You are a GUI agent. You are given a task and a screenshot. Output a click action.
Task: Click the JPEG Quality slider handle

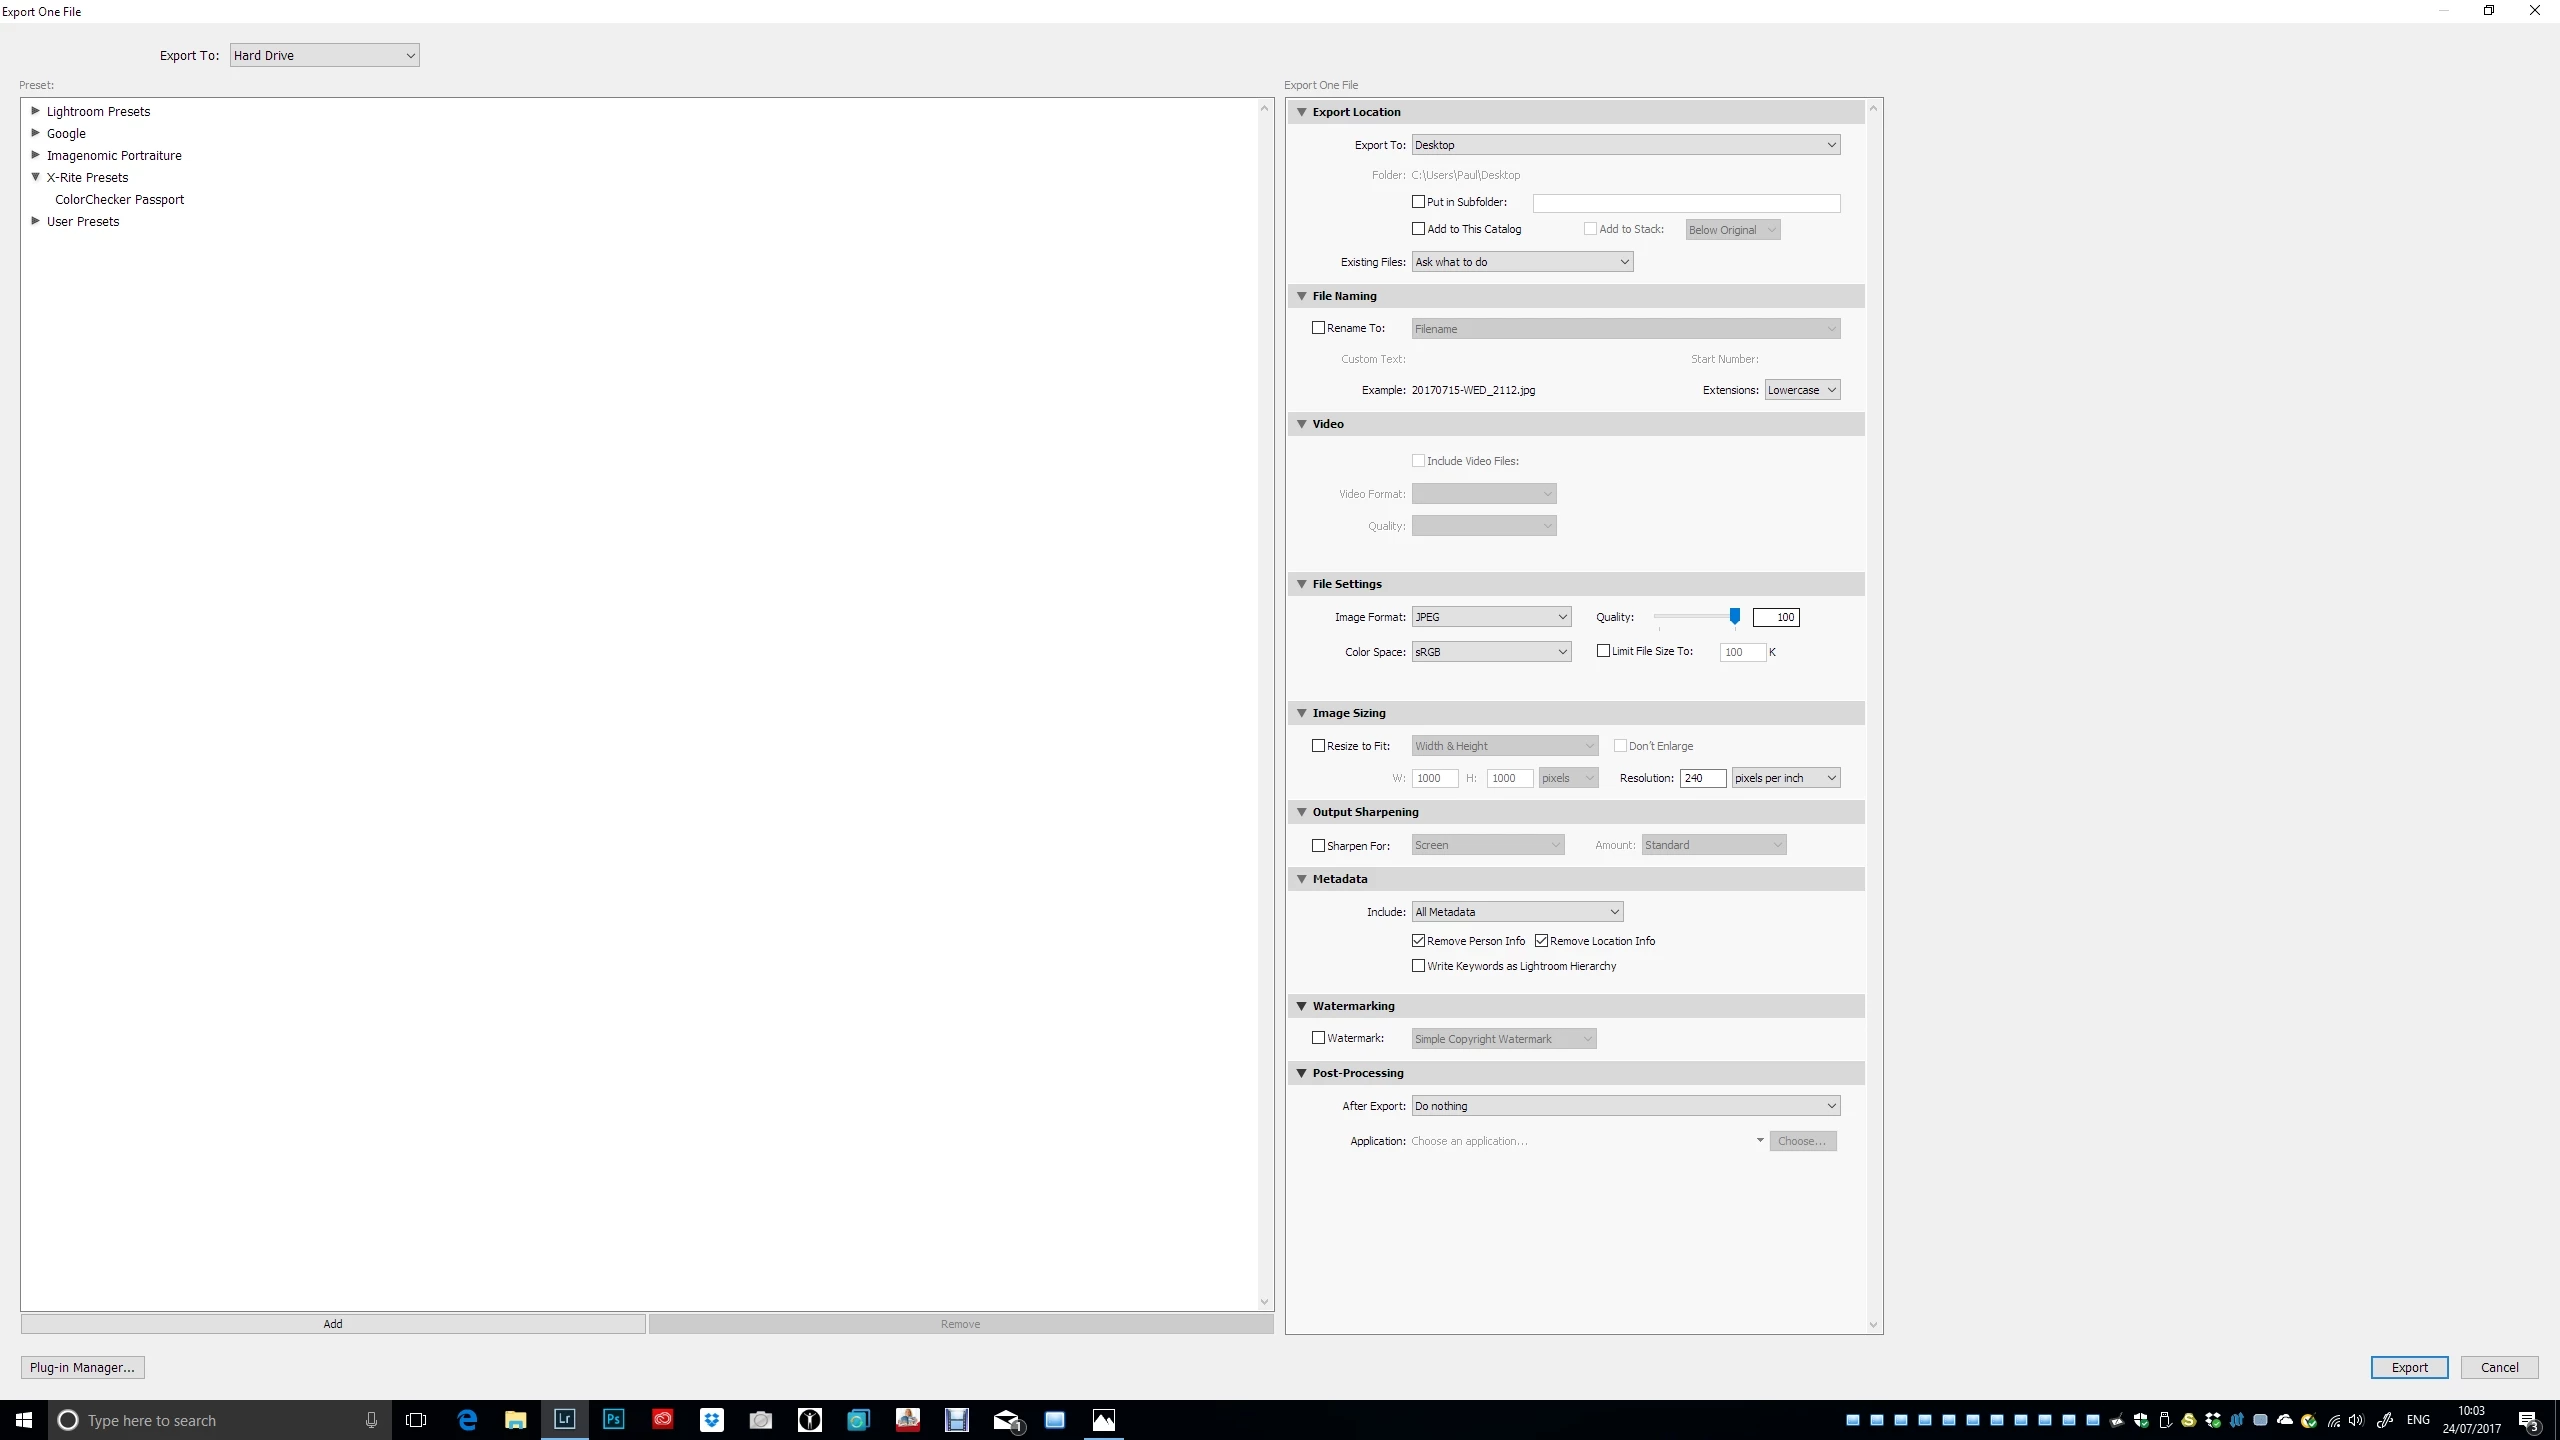1735,617
